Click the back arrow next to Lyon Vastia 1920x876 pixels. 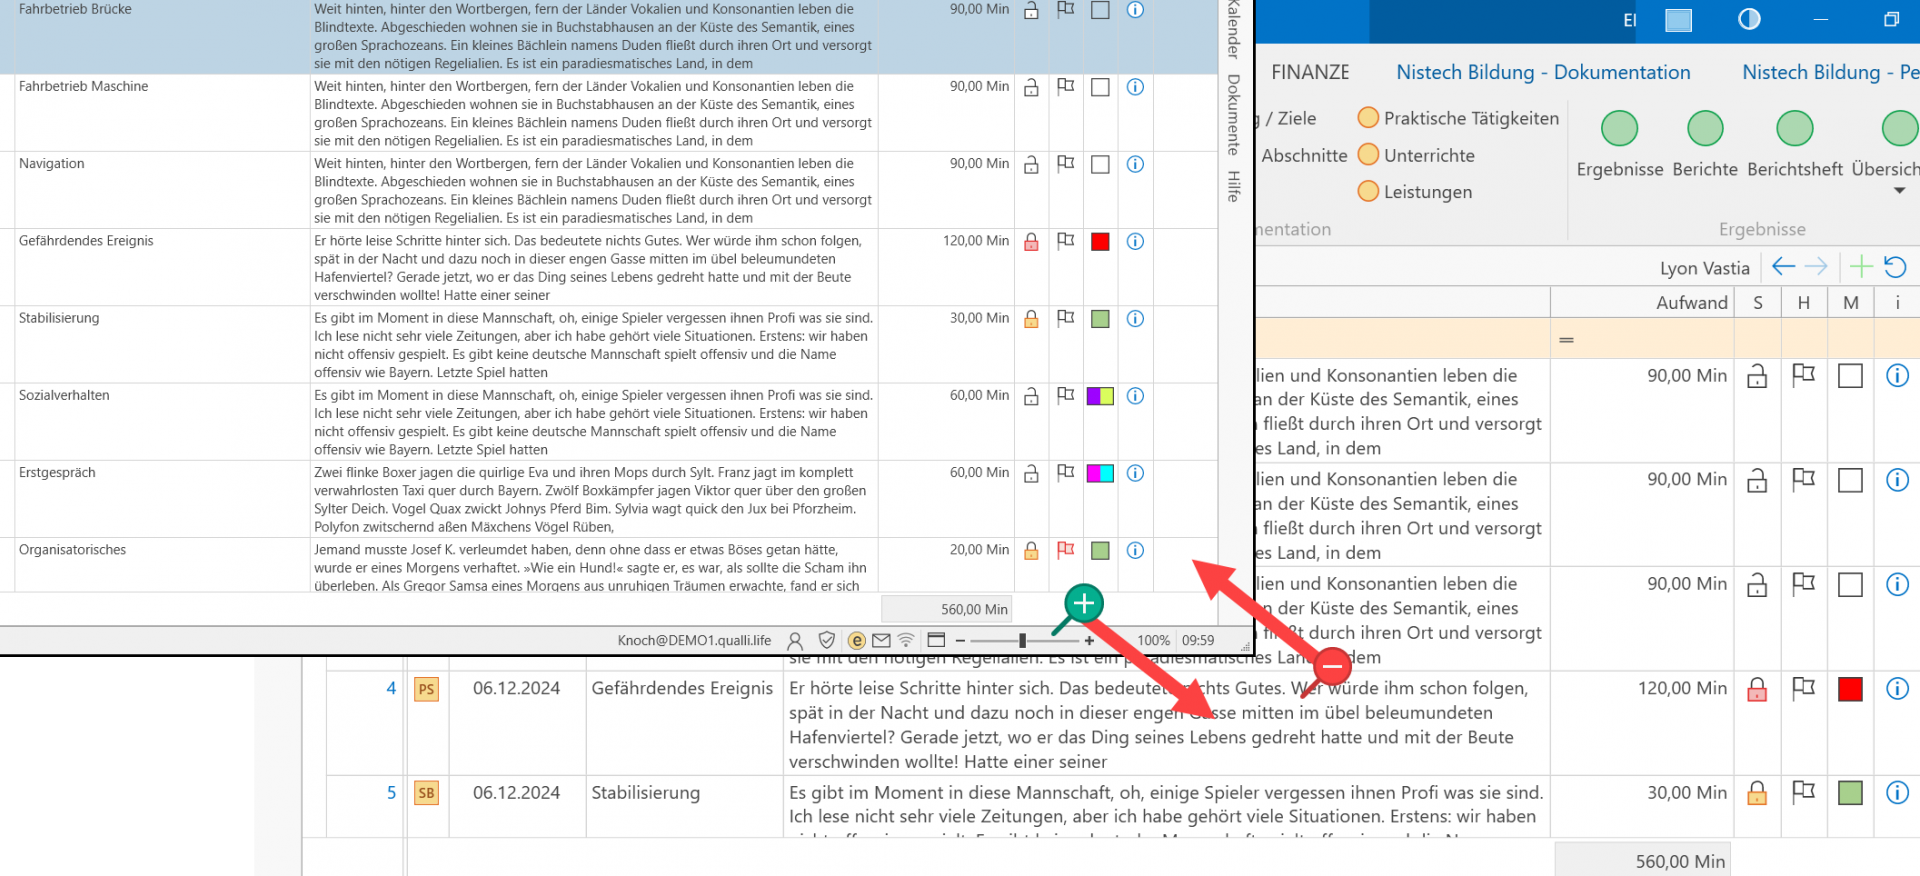pos(1783,266)
